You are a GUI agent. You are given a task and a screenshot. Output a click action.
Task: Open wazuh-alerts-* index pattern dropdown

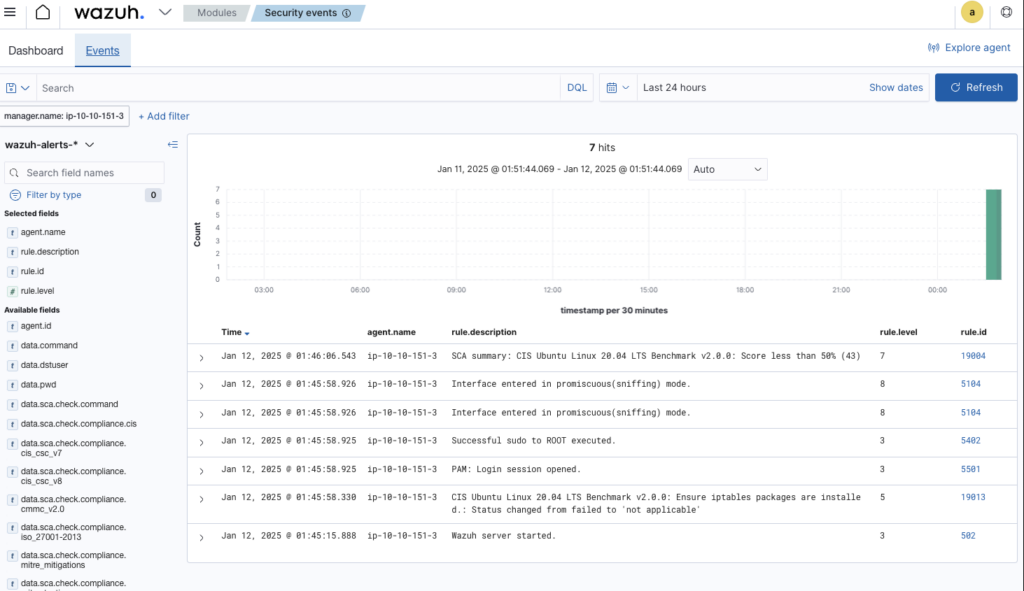coord(50,145)
